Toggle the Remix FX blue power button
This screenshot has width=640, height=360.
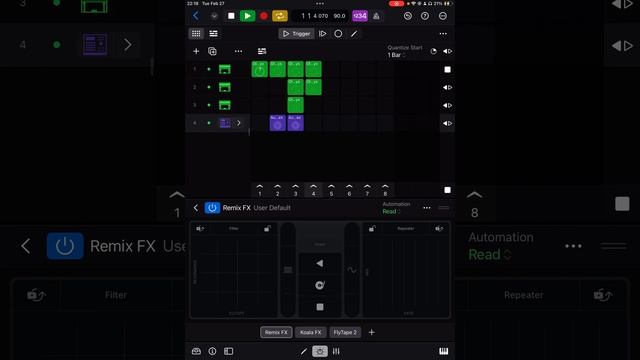pyautogui.click(x=212, y=208)
